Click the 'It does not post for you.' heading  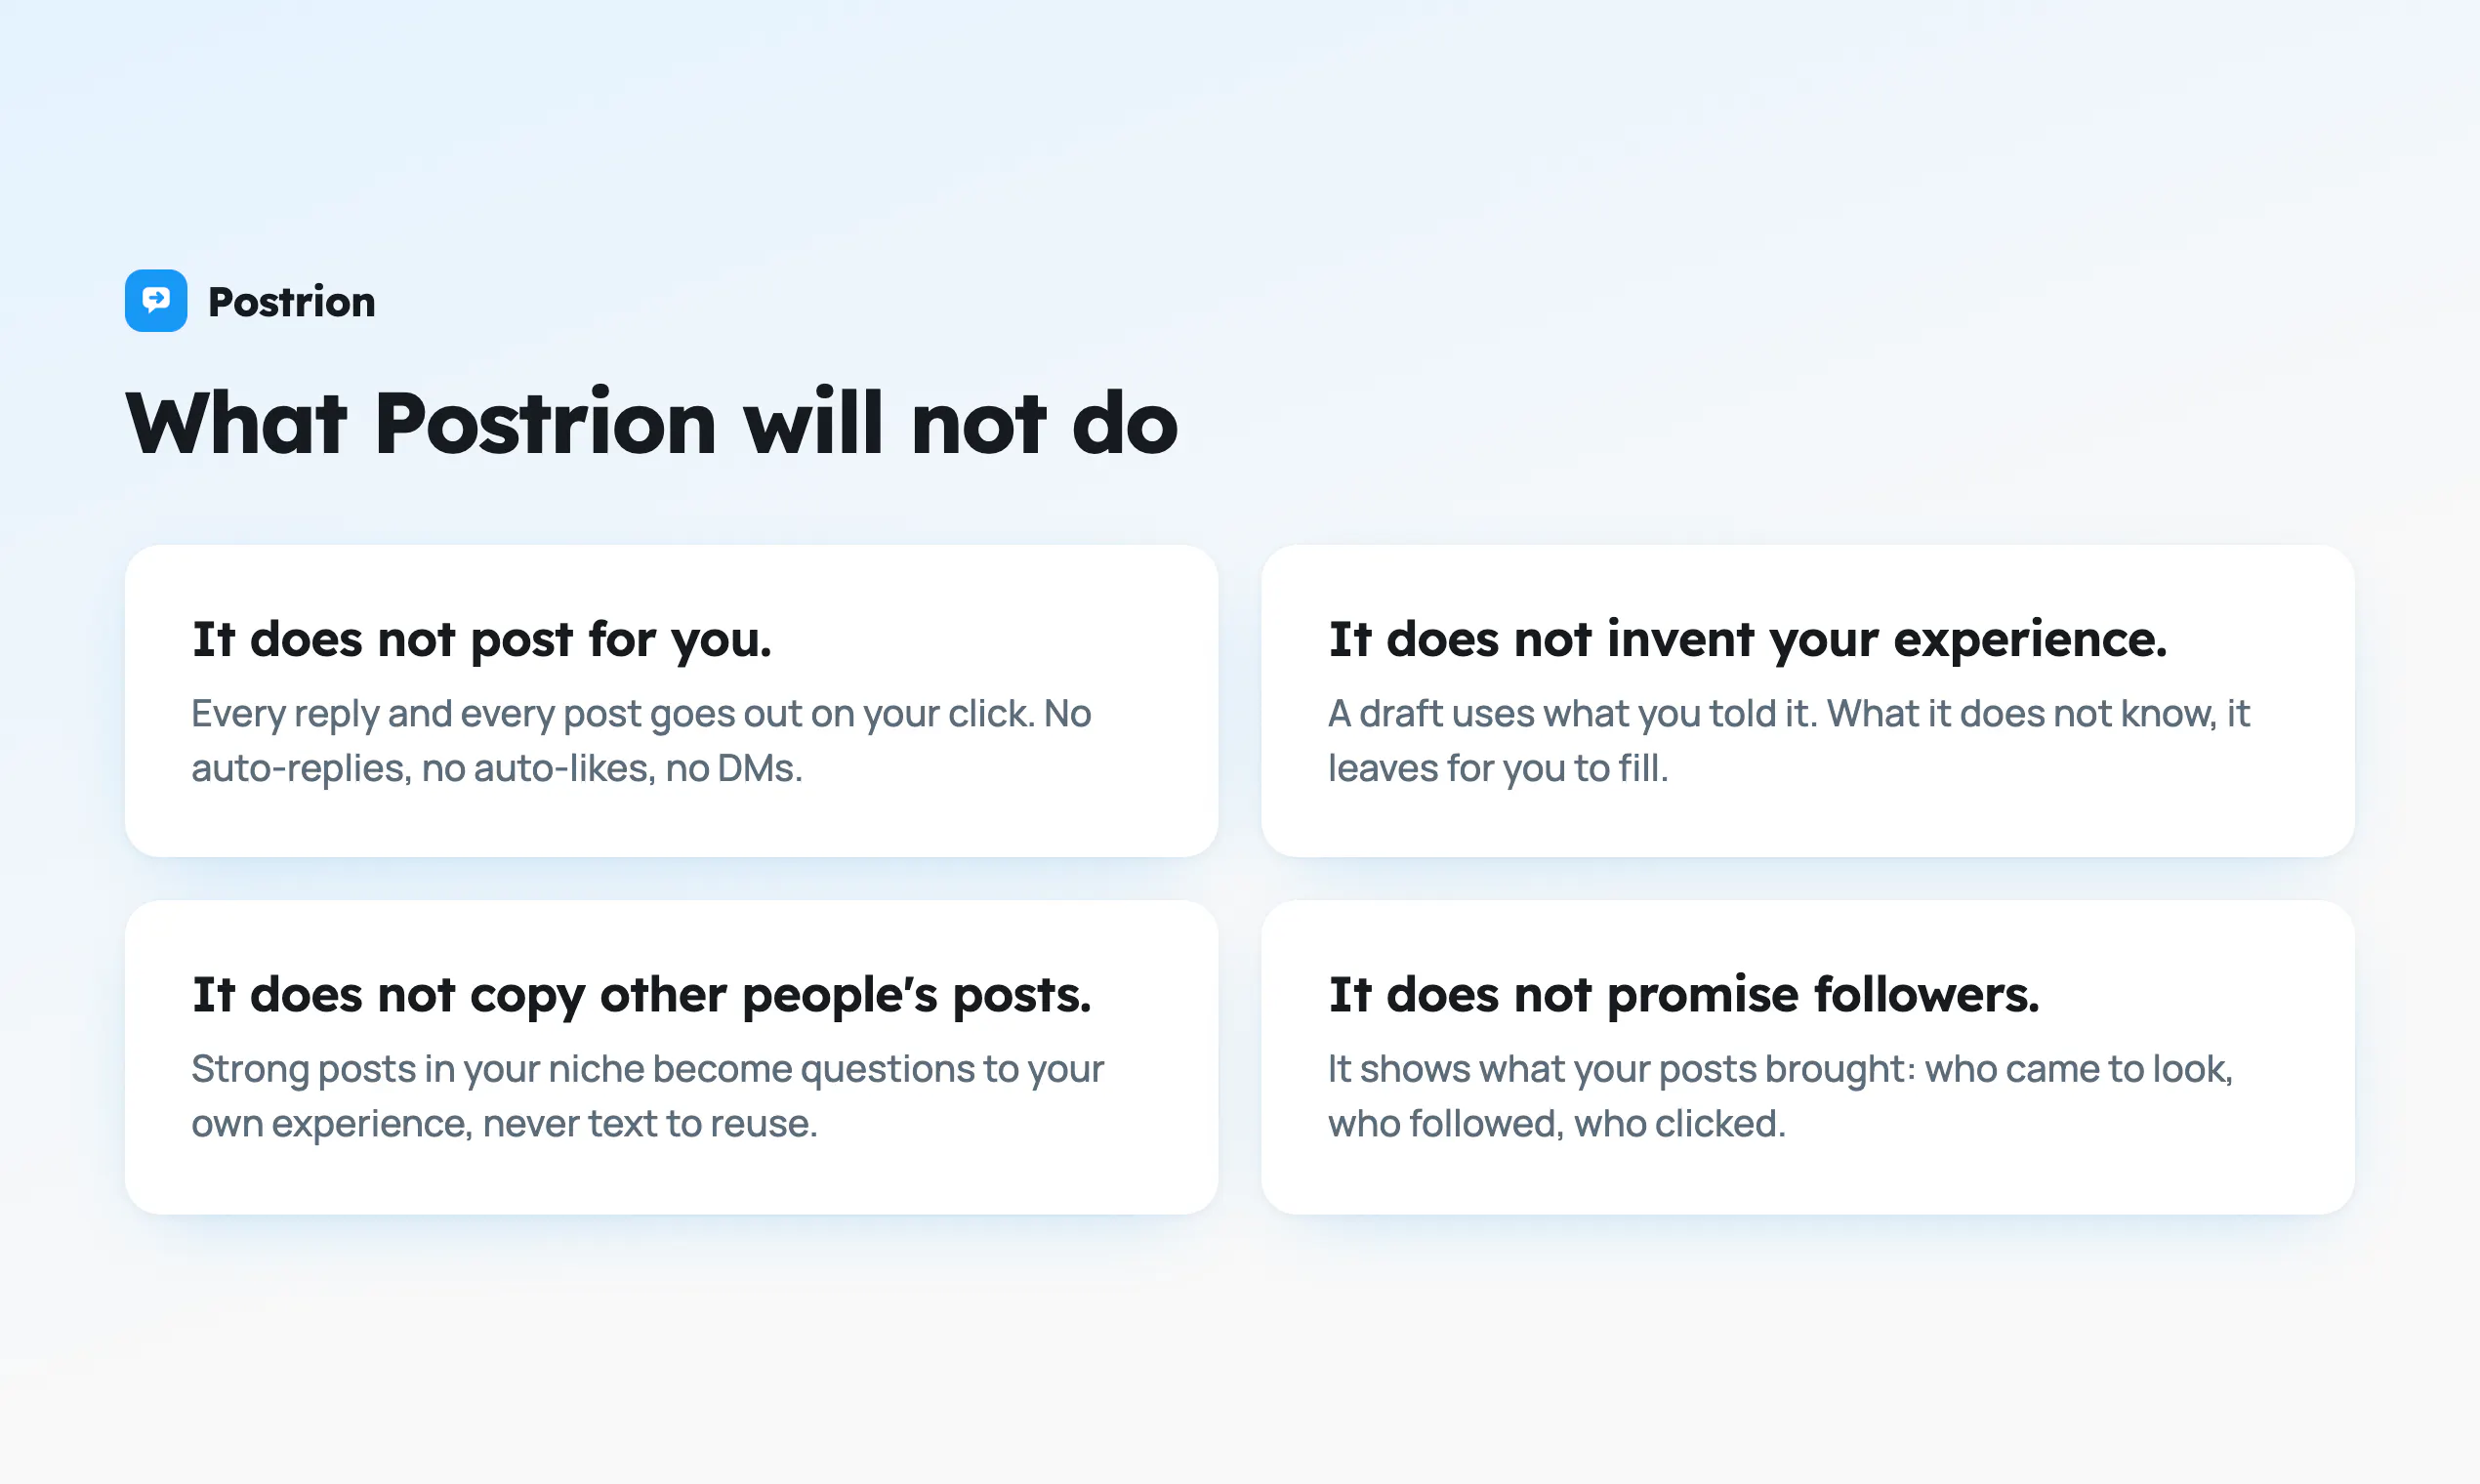tap(482, 639)
